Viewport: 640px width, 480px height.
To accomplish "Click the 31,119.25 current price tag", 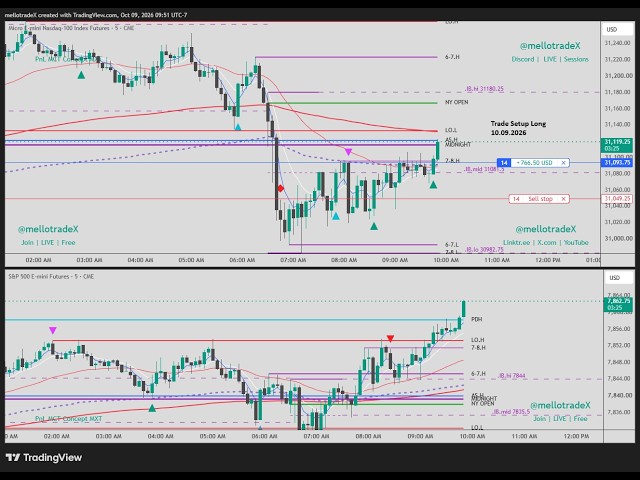I will coord(617,145).
